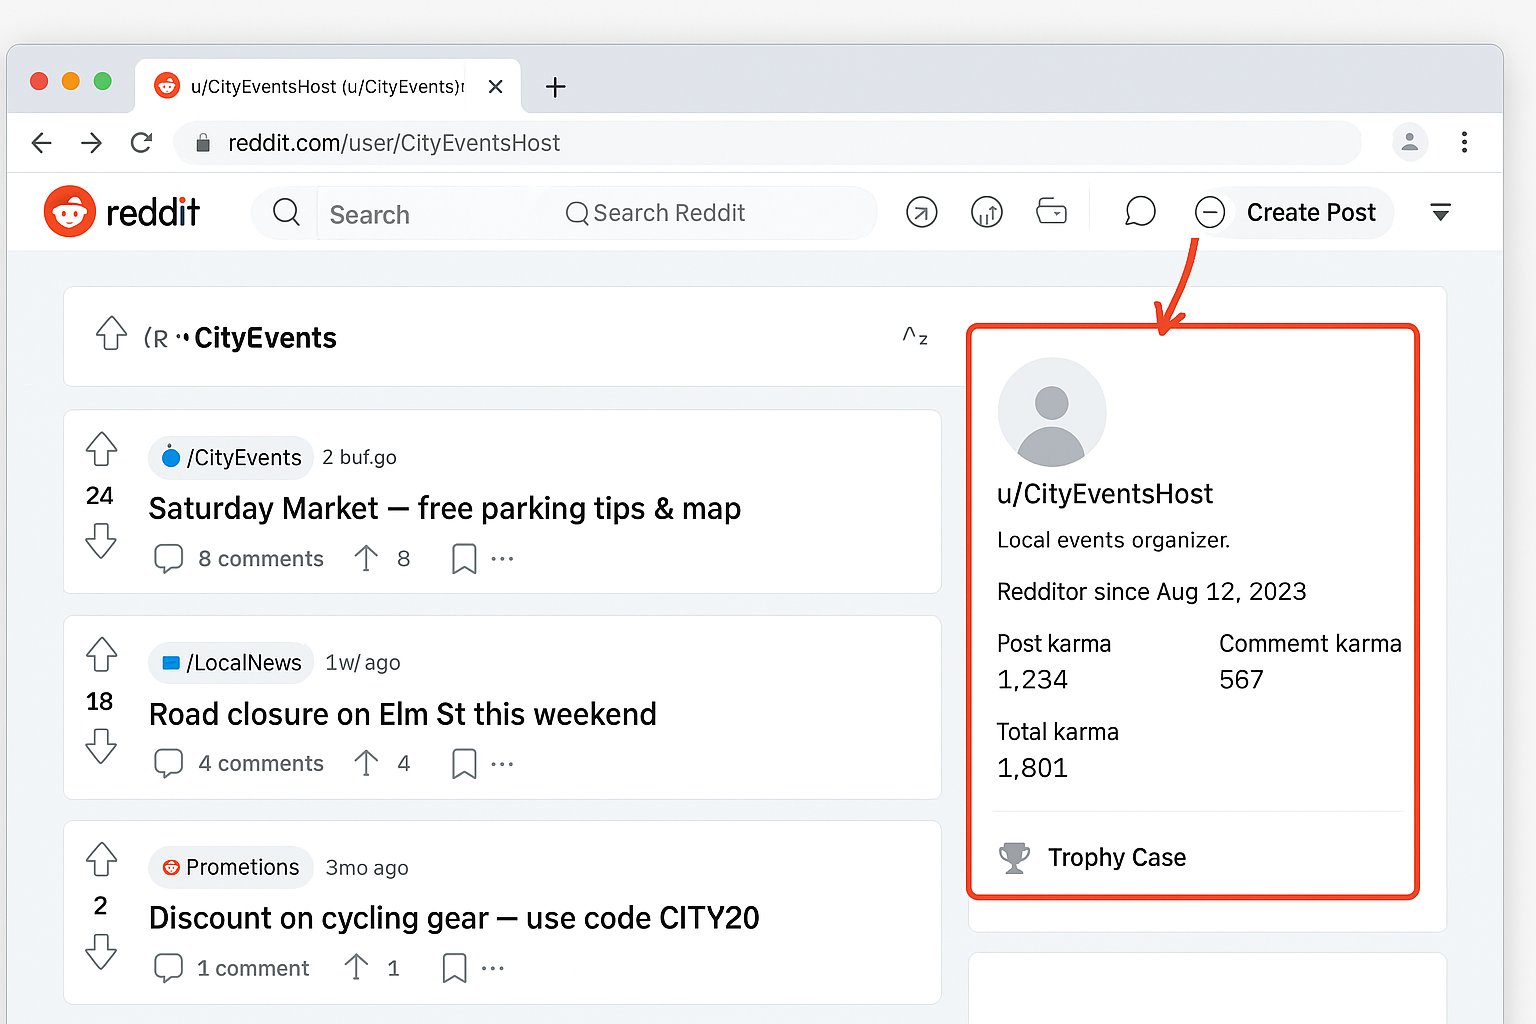Image resolution: width=1536 pixels, height=1024 pixels.
Task: Click Post karma value 1,234
Action: tap(1033, 680)
